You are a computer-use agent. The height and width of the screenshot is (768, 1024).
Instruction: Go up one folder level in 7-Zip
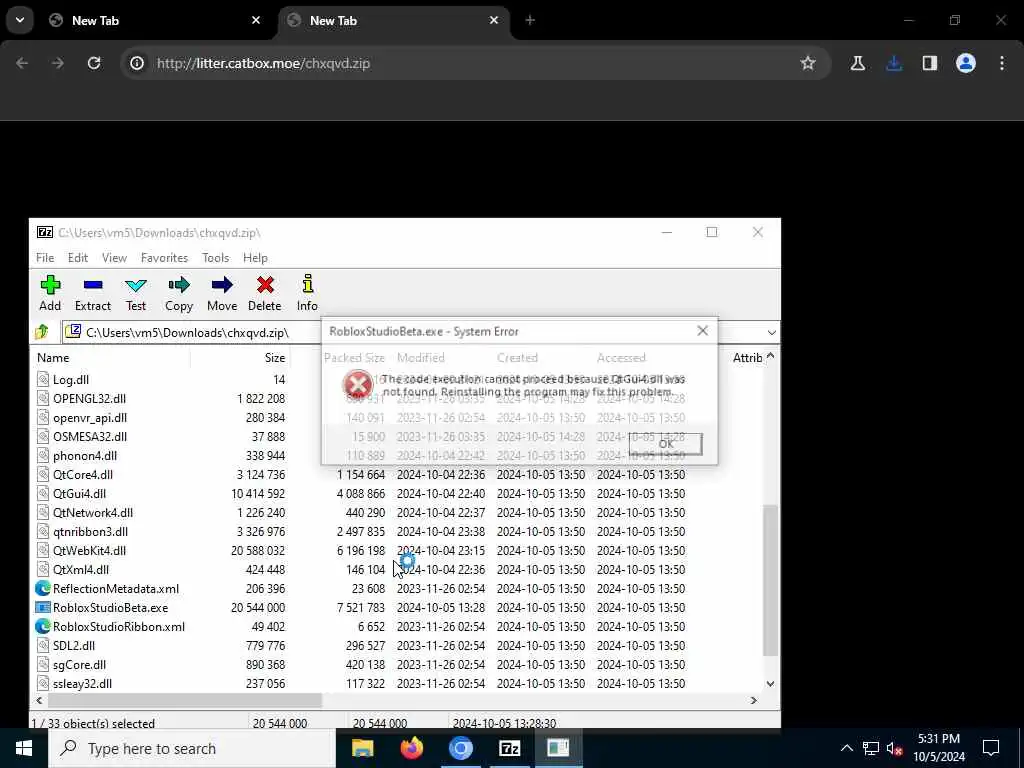42,332
